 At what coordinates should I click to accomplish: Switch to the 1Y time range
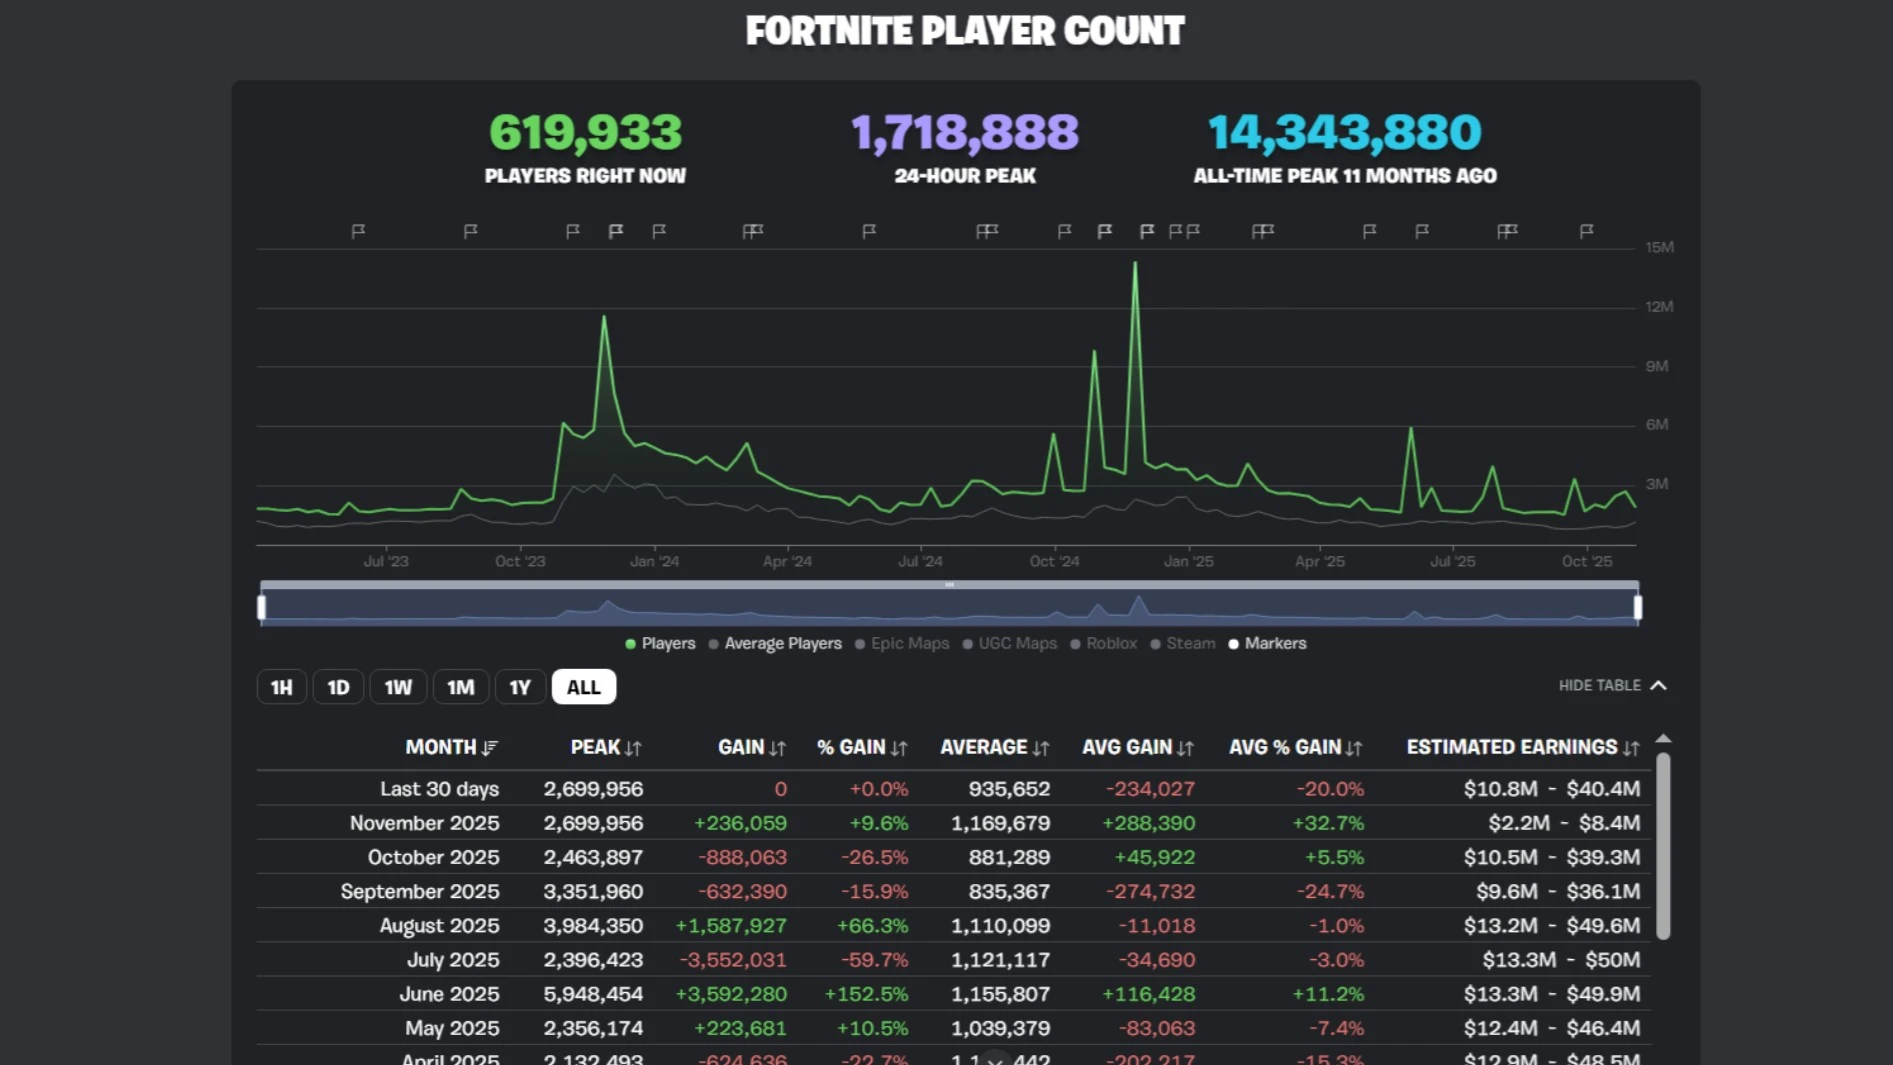pyautogui.click(x=519, y=687)
